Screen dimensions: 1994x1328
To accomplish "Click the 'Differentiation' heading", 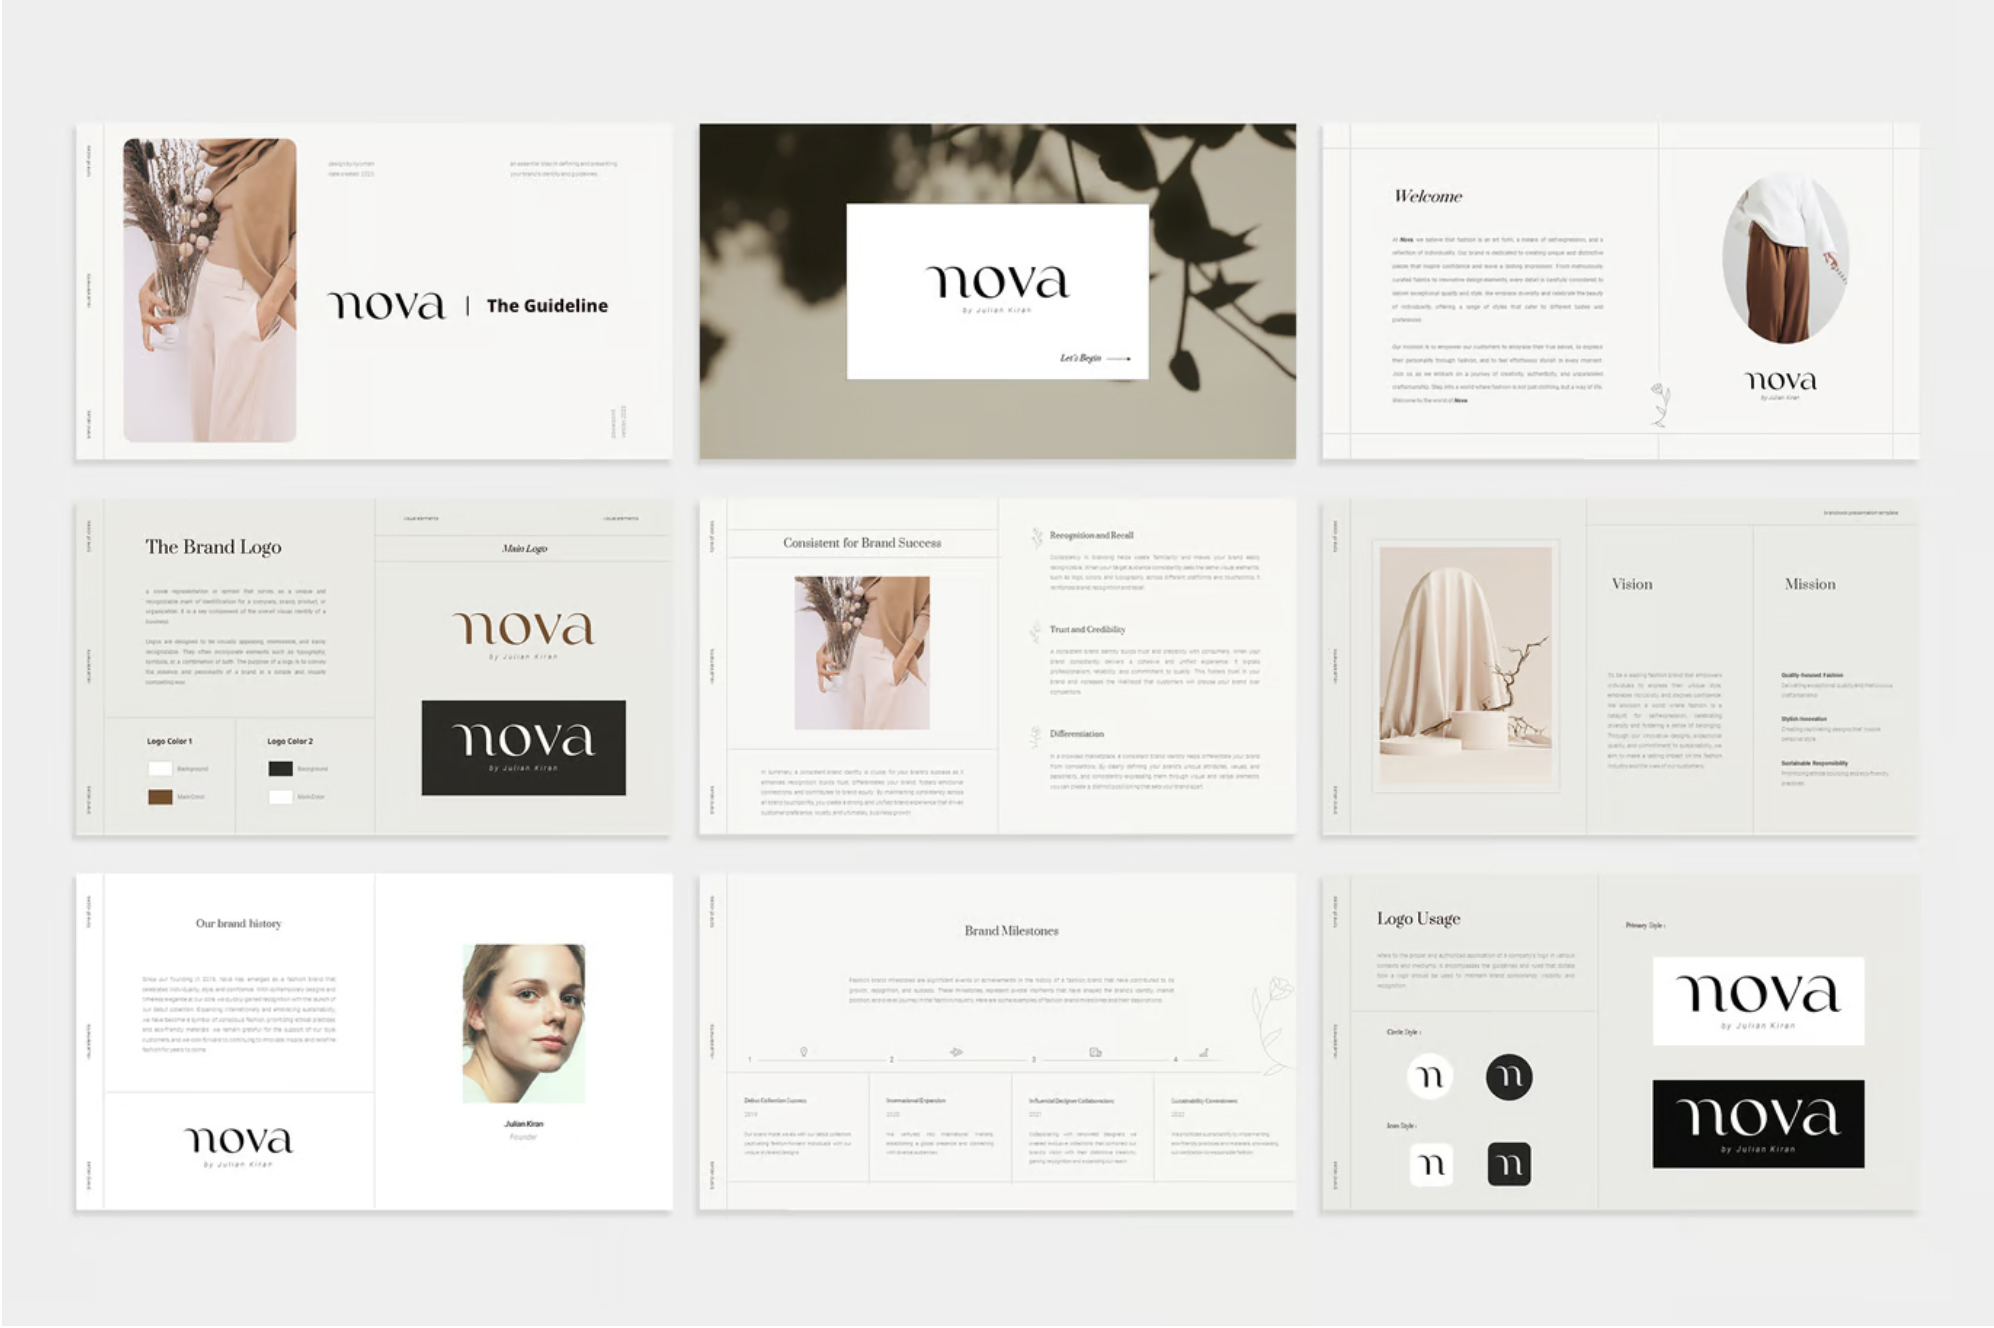I will click(x=1076, y=733).
